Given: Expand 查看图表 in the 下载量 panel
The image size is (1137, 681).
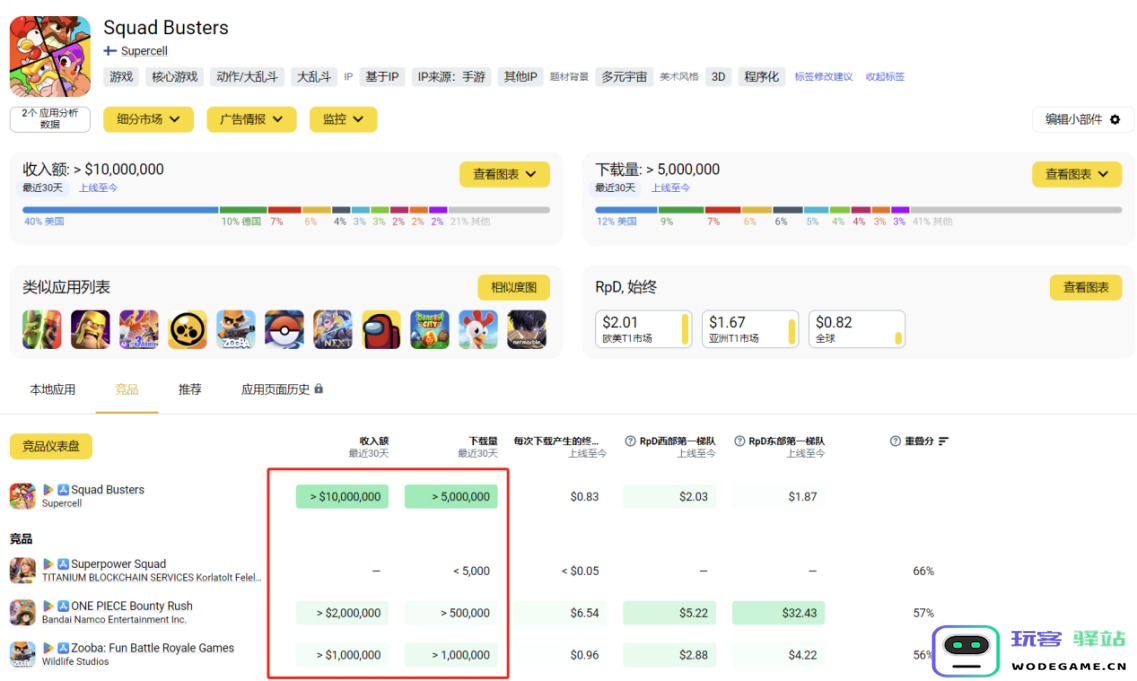Looking at the screenshot, I should [x=1077, y=174].
